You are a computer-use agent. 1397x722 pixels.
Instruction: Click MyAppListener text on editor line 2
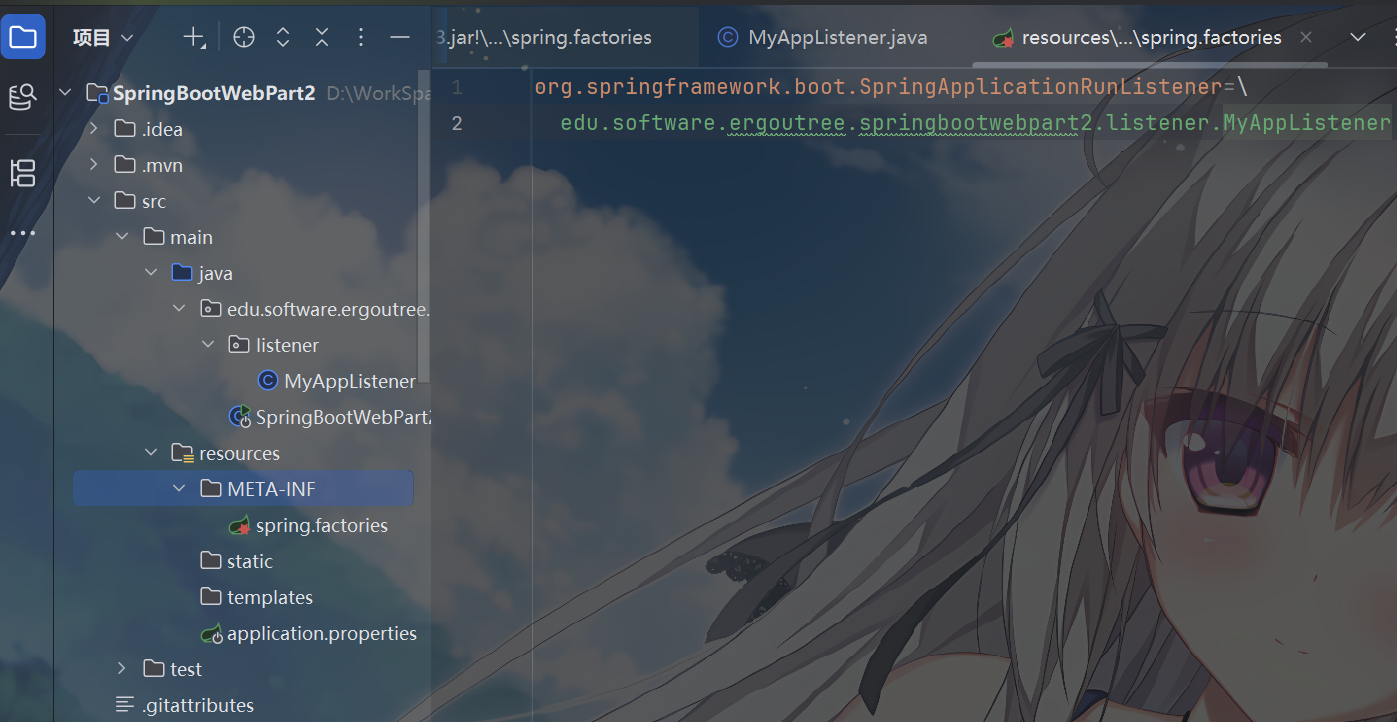coord(1307,123)
